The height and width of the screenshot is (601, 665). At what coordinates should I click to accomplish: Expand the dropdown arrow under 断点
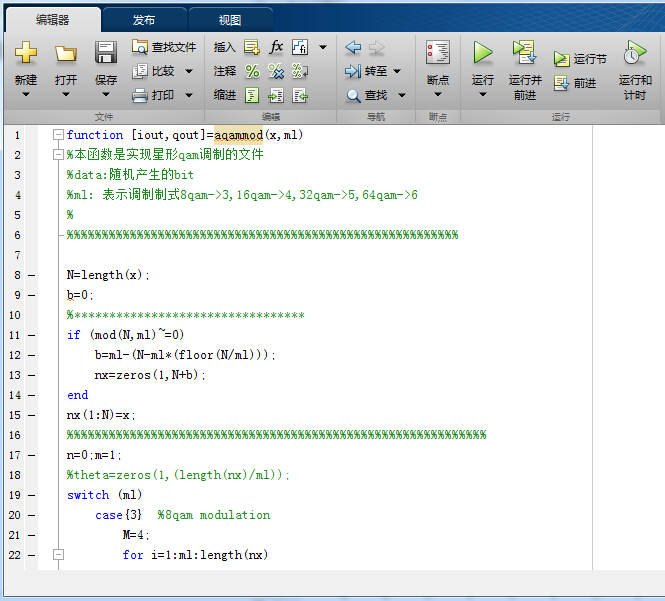438,95
